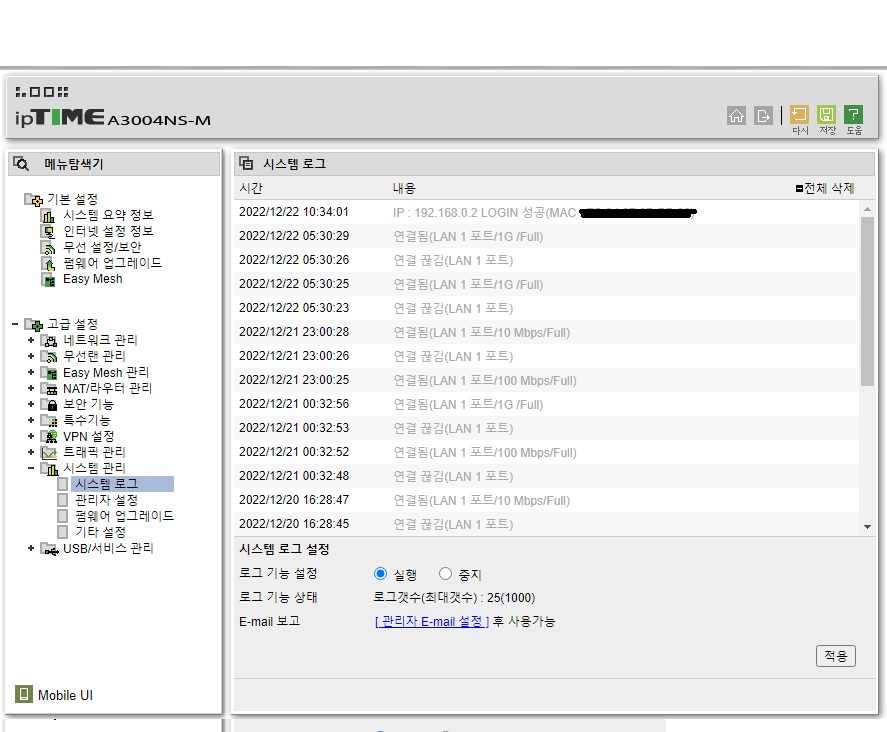This screenshot has height=732, width=887.
Task: Click the orange 다시 refresh icon
Action: pos(799,115)
